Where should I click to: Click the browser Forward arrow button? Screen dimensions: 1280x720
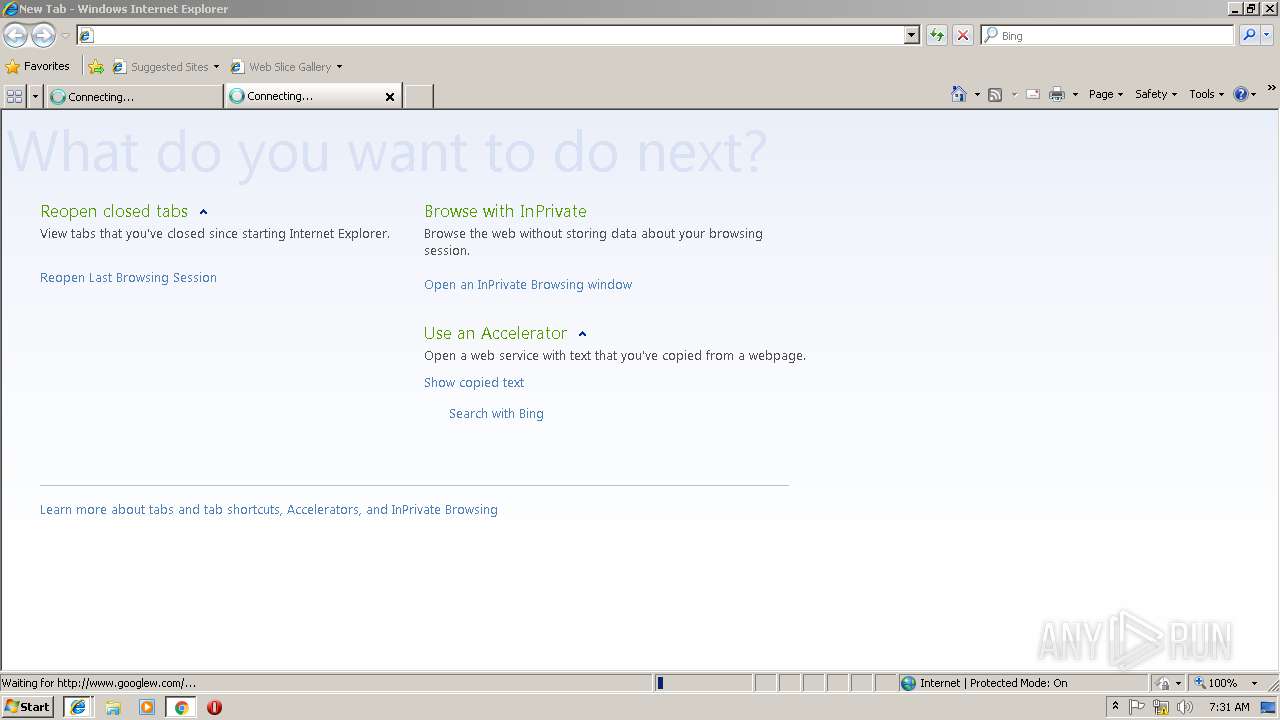(x=43, y=35)
